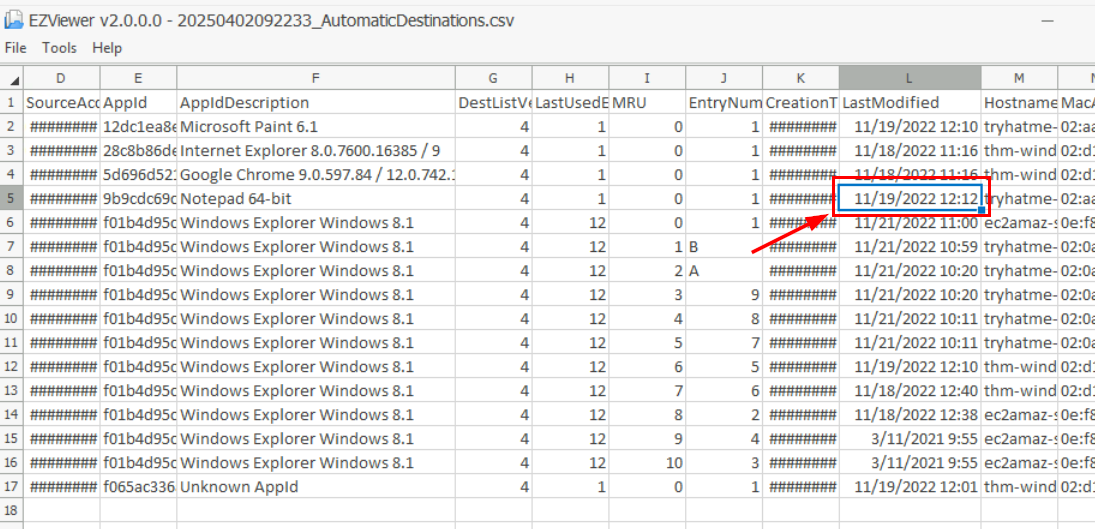Open the Tools menu
Screen dimensions: 1095x529
59,47
